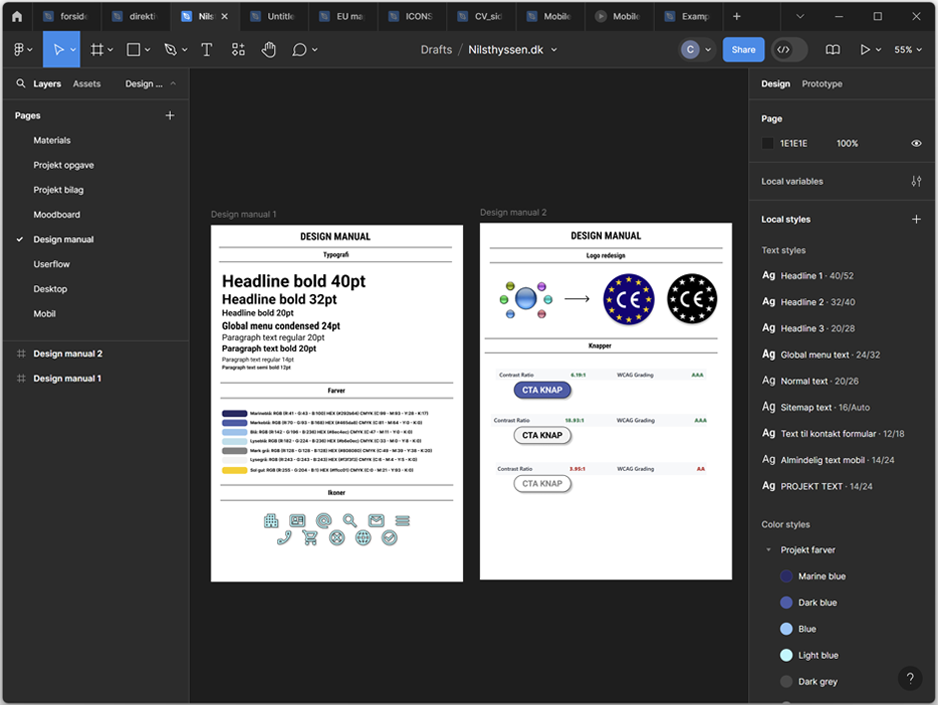Toggle Dev Mode code button
The image size is (938, 705).
pos(784,50)
